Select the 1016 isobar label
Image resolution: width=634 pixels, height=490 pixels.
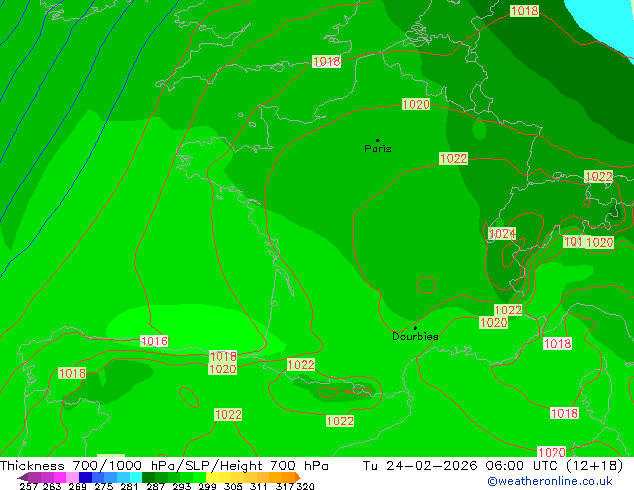point(154,341)
